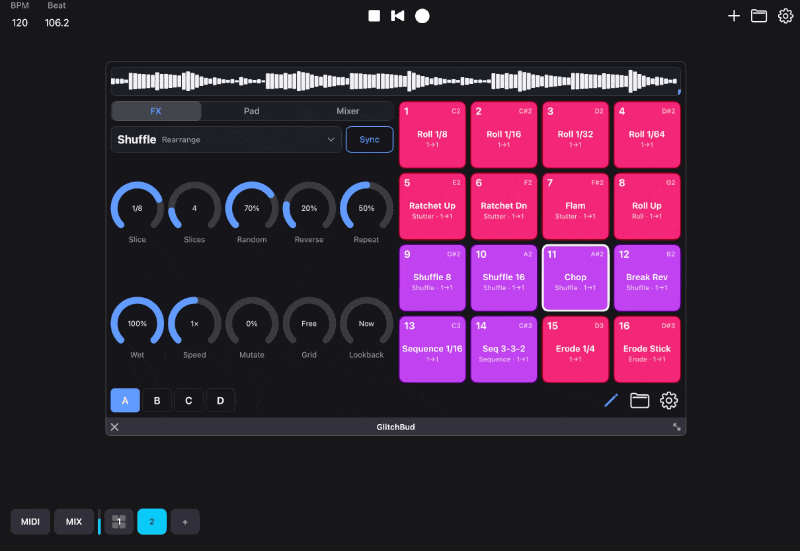800x551 pixels.
Task: Open the Shuffle effect type dropdown
Action: coord(226,139)
